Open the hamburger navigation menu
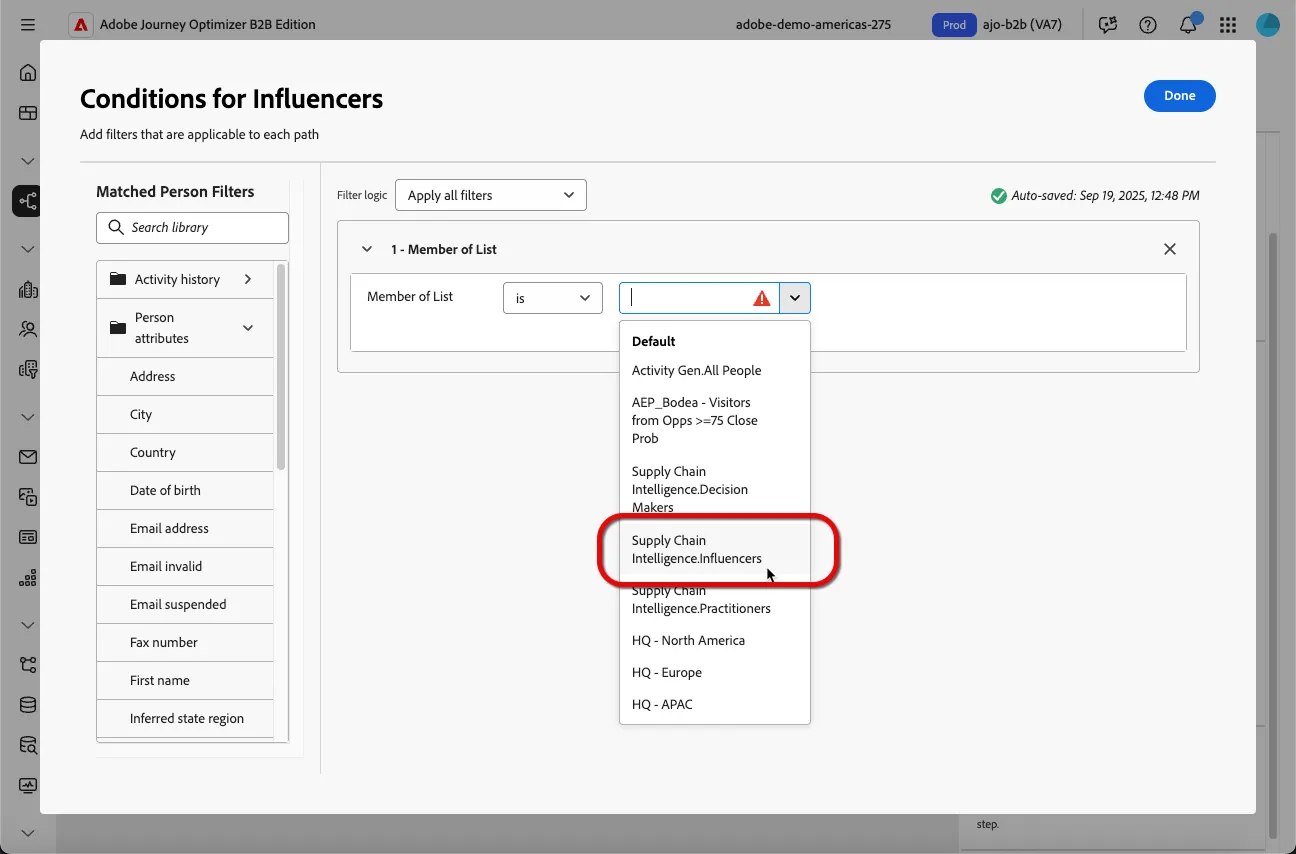 [28, 25]
